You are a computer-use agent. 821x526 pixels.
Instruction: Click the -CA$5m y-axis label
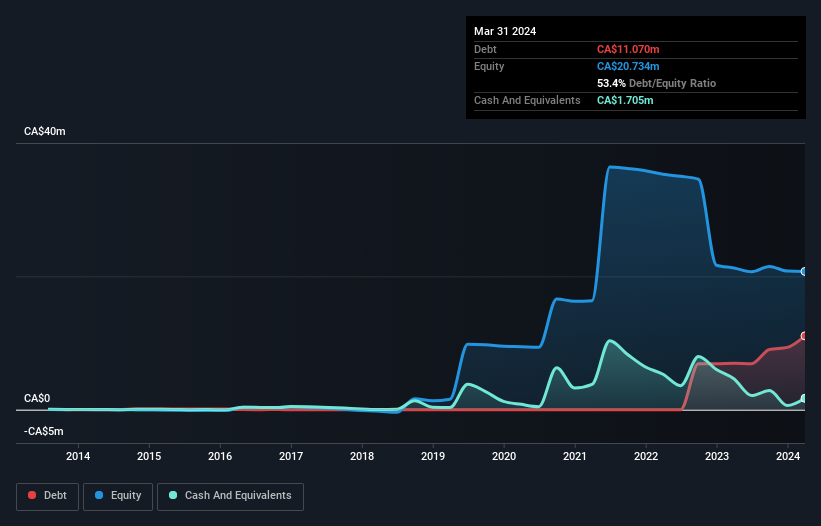tap(43, 431)
